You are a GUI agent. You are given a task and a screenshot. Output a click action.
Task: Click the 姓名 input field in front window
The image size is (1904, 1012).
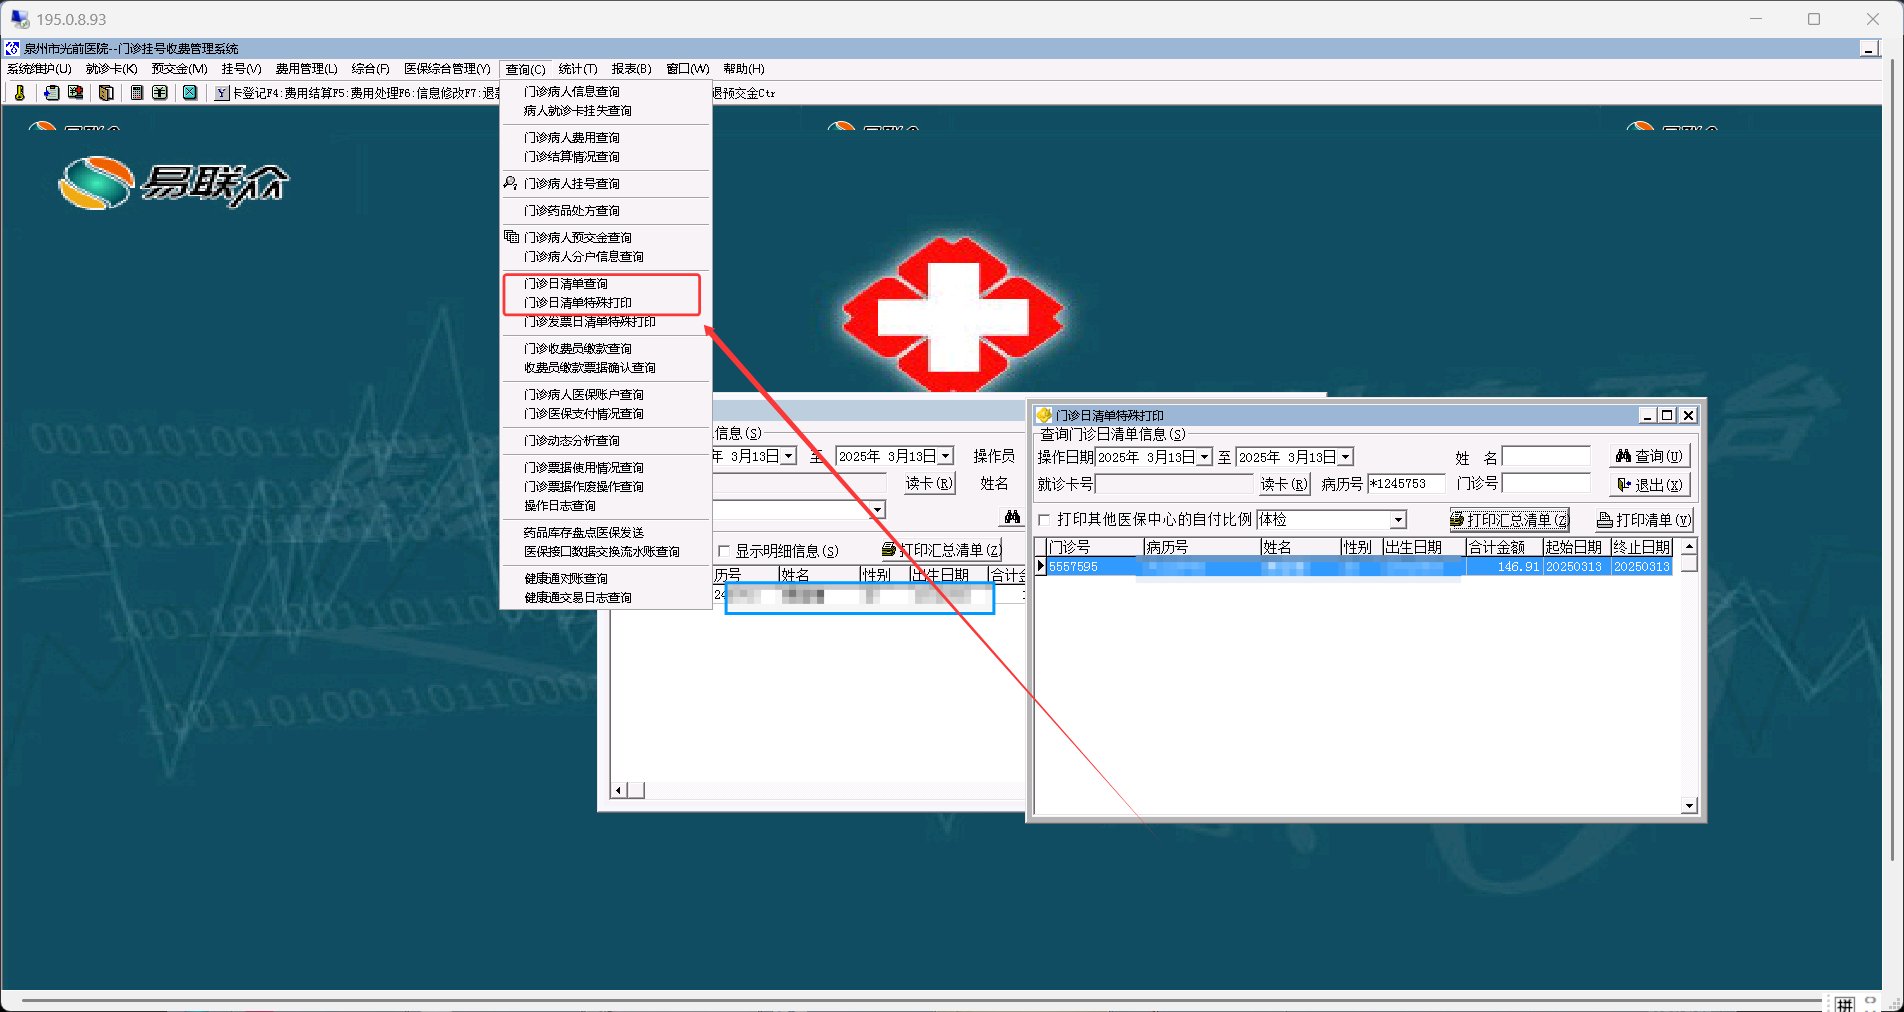[x=1546, y=457]
